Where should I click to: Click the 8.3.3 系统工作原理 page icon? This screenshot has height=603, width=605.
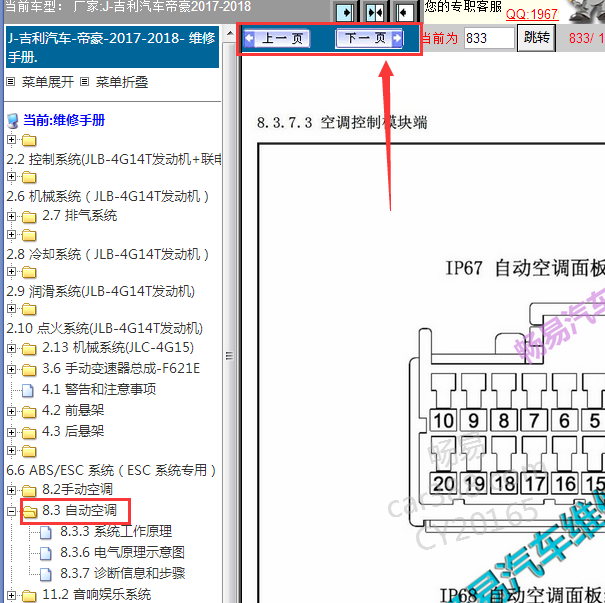click(x=46, y=532)
